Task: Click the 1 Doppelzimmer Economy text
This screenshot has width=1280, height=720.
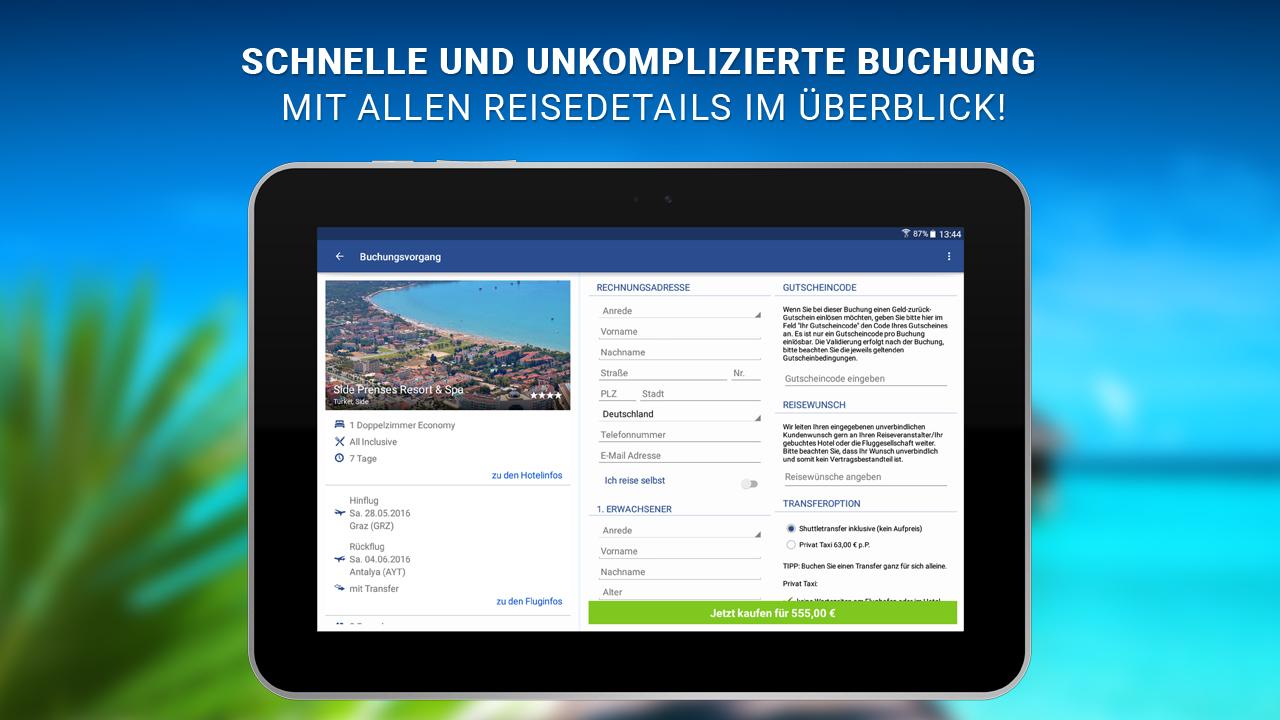Action: point(402,425)
